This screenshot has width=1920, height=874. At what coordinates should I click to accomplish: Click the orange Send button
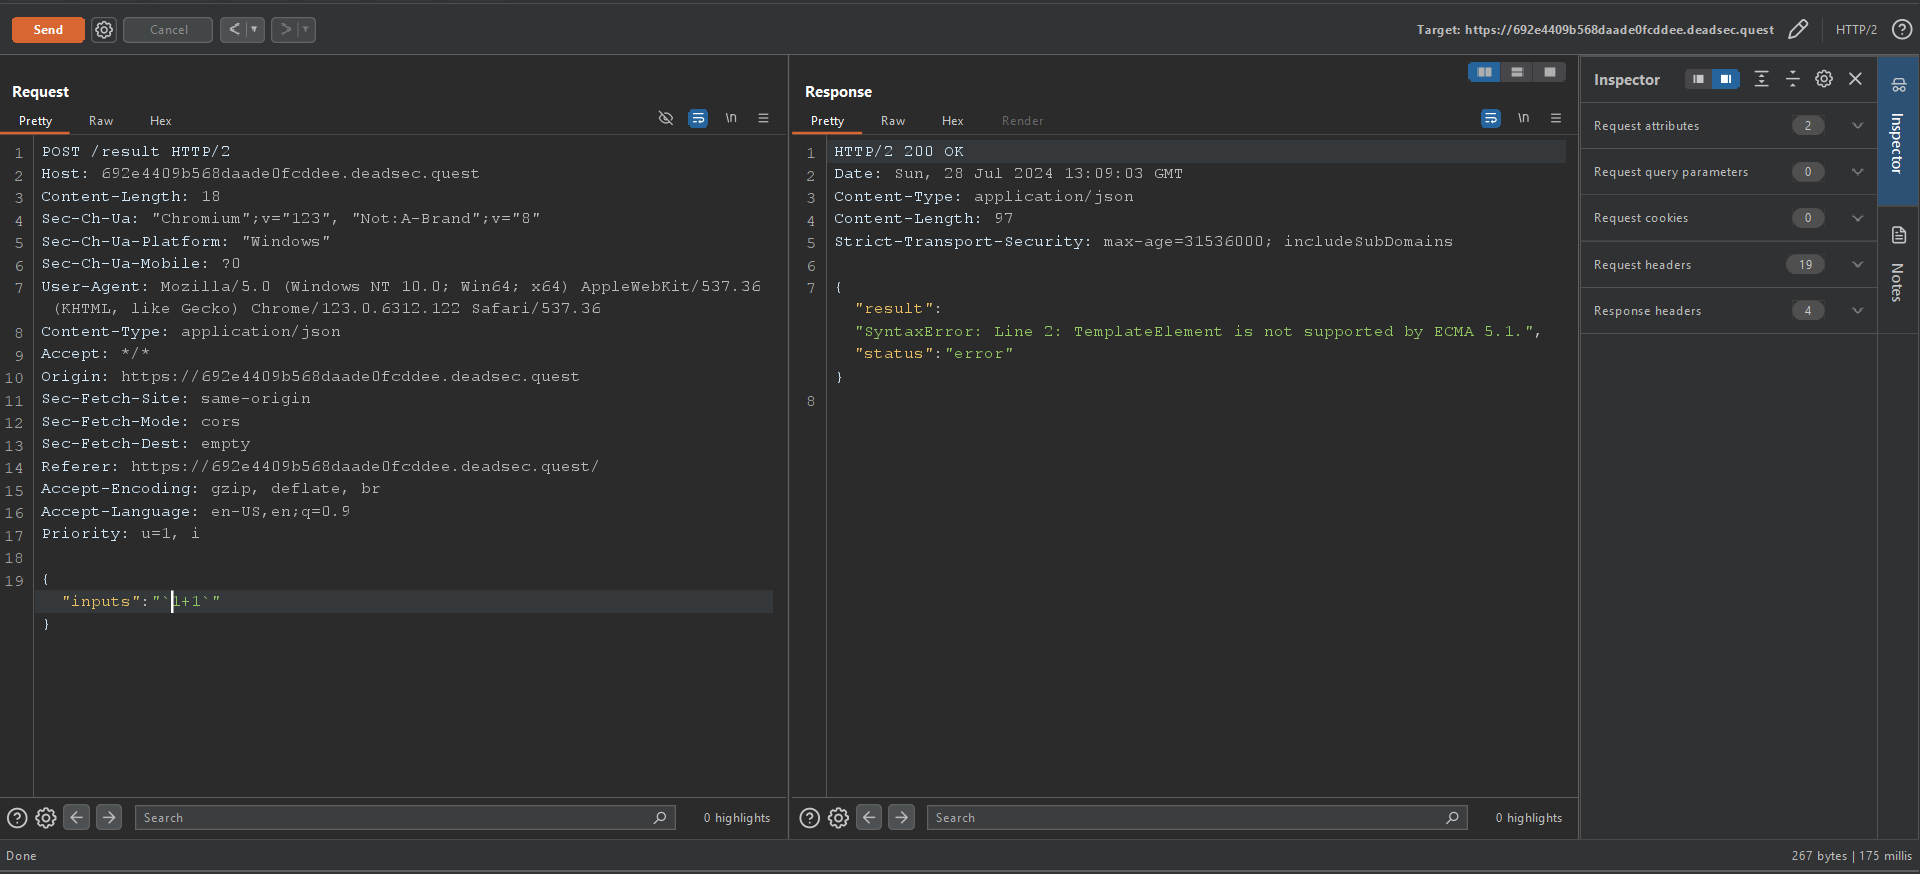click(48, 30)
